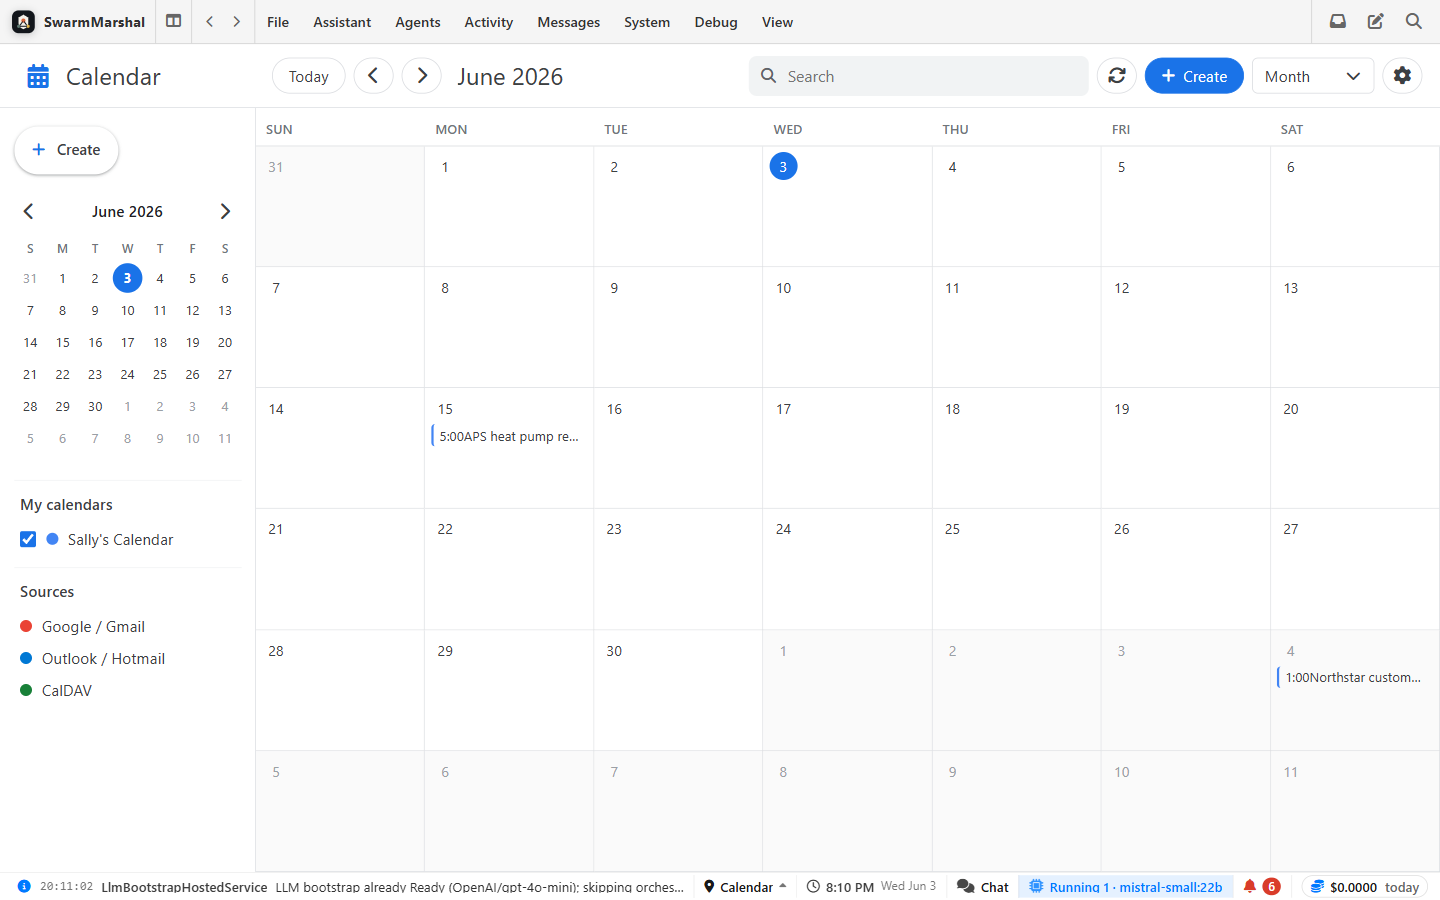This screenshot has width=1440, height=900.
Task: Click the green CalDAV color dot
Action: pos(26,690)
